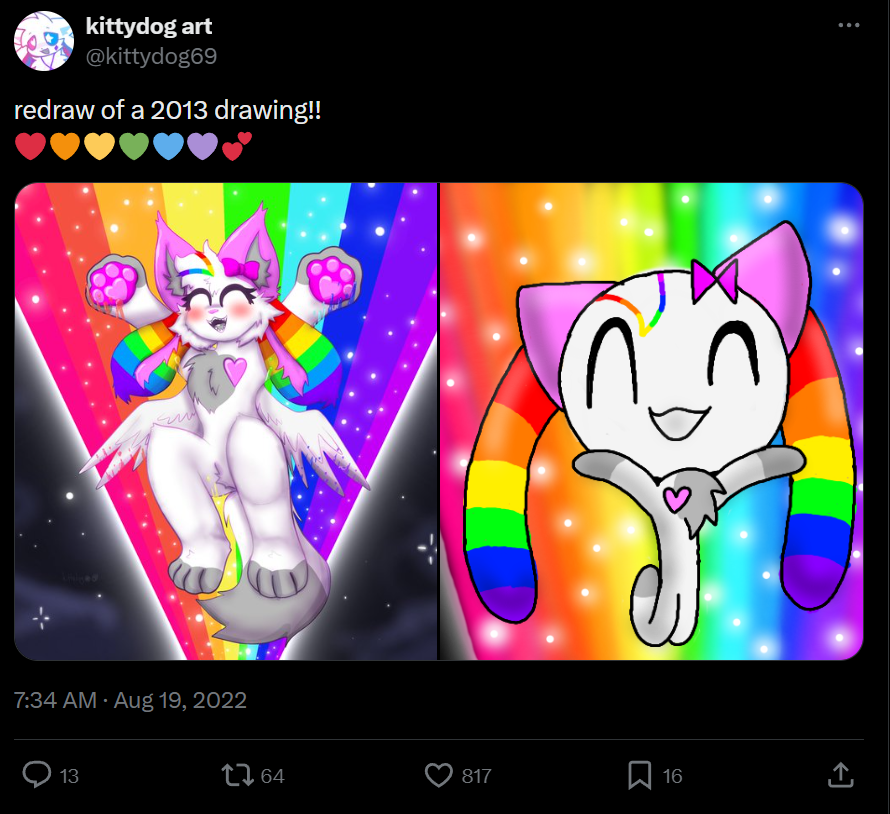Open the kittydog art profile avatar
The width and height of the screenshot is (890, 814).
coord(43,42)
